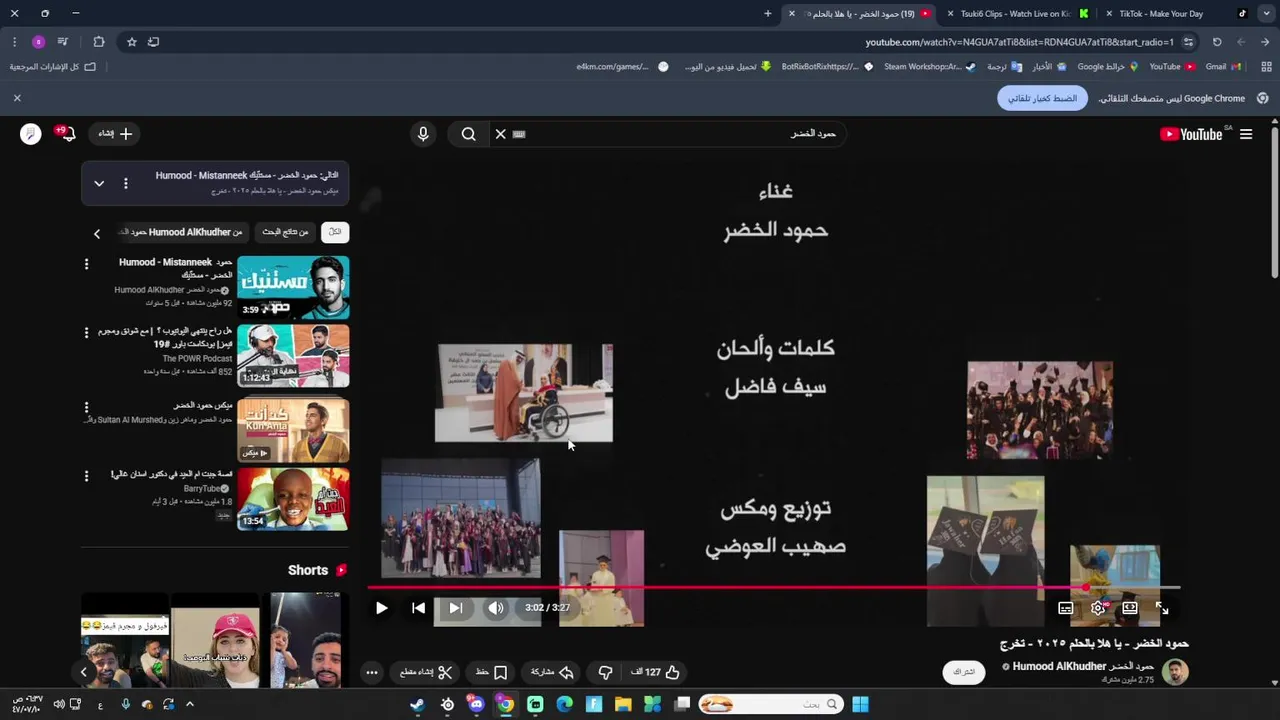This screenshot has width=1280, height=720.
Task: Open playlist panel three-dot options
Action: [126, 183]
